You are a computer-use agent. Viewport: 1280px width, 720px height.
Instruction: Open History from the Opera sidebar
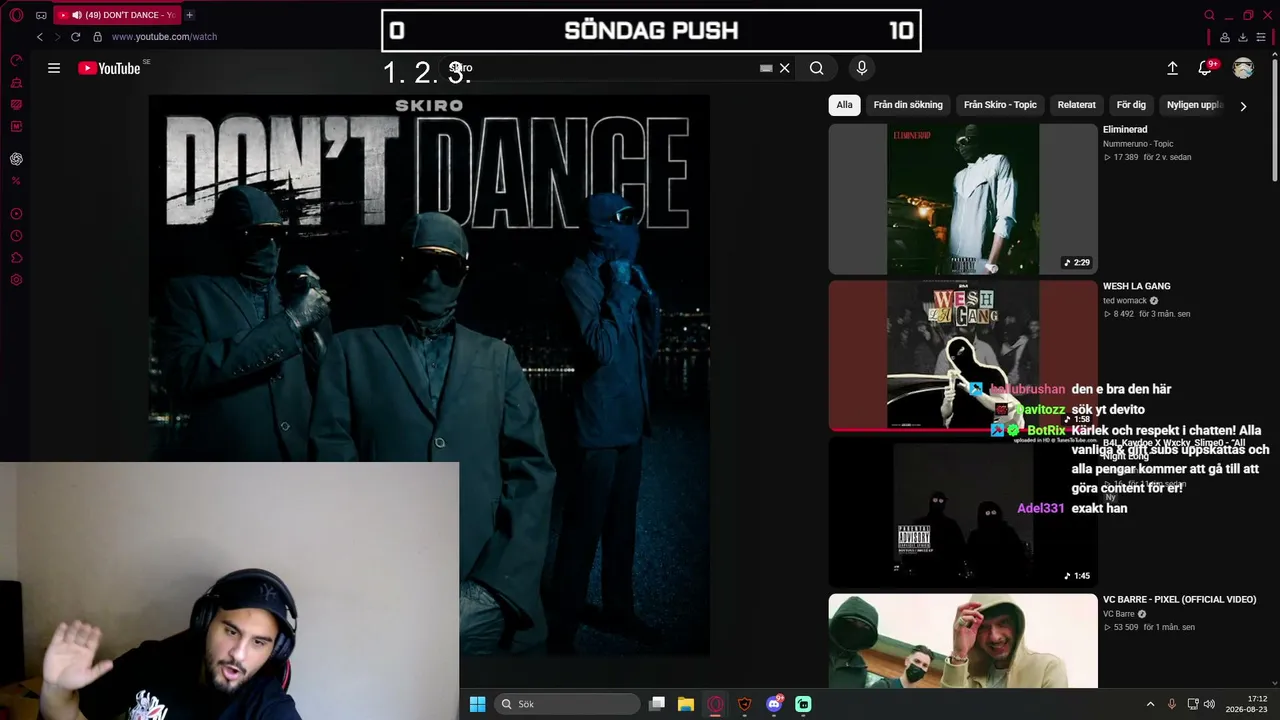click(x=16, y=236)
